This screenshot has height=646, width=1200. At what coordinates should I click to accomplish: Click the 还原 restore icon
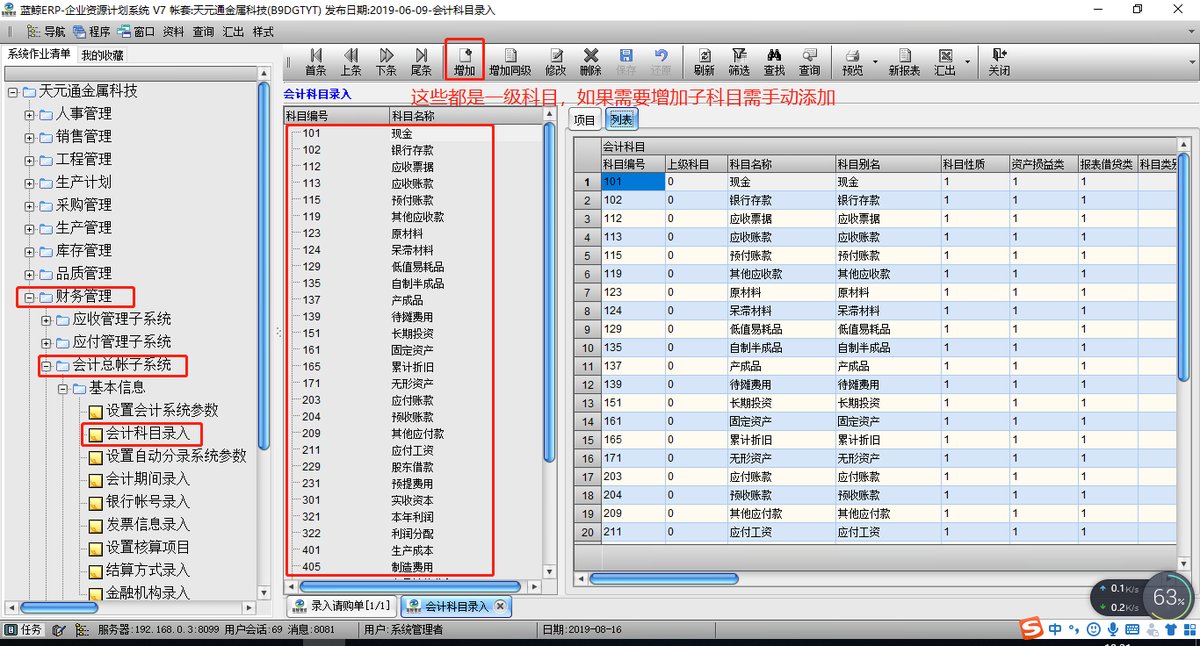tap(661, 62)
